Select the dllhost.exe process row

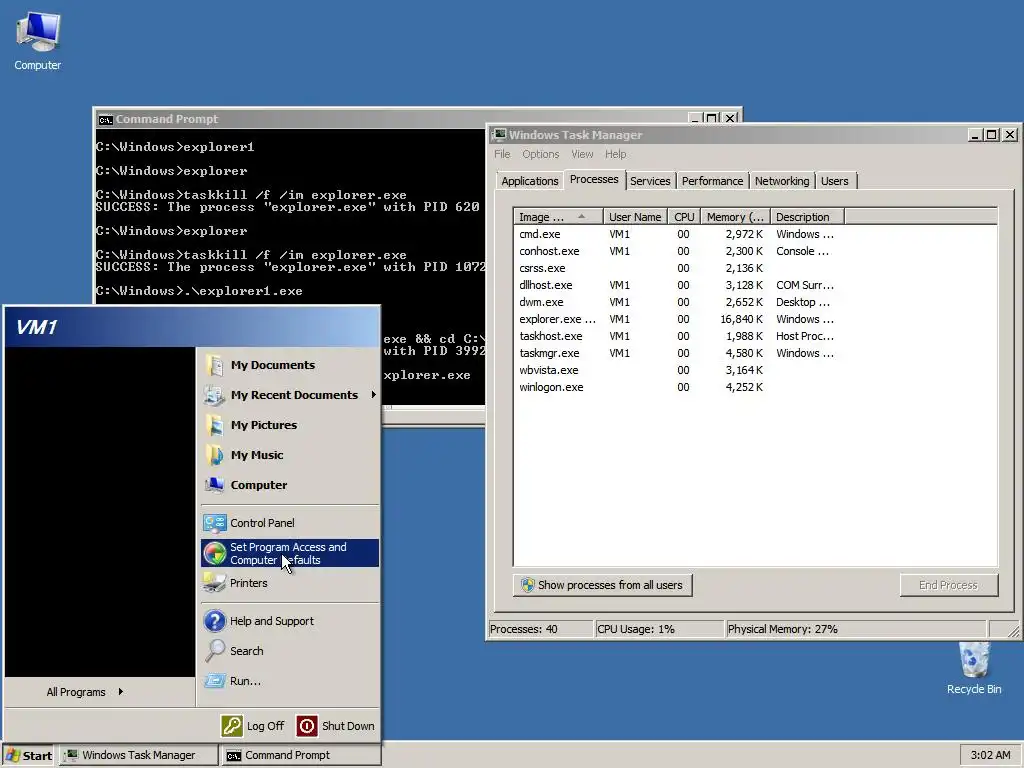pyautogui.click(x=756, y=285)
